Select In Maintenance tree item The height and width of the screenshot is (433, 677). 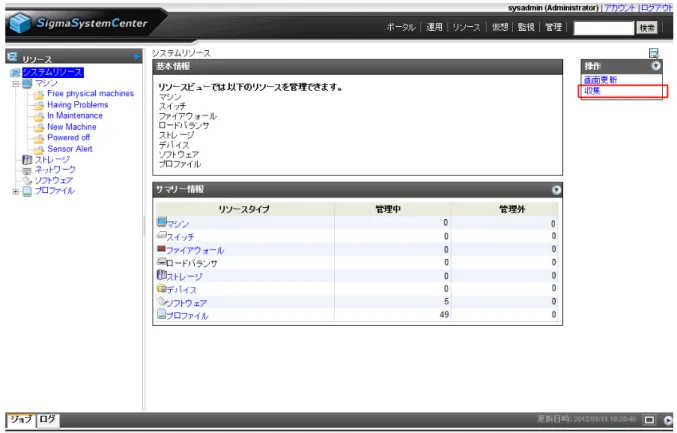(75, 116)
